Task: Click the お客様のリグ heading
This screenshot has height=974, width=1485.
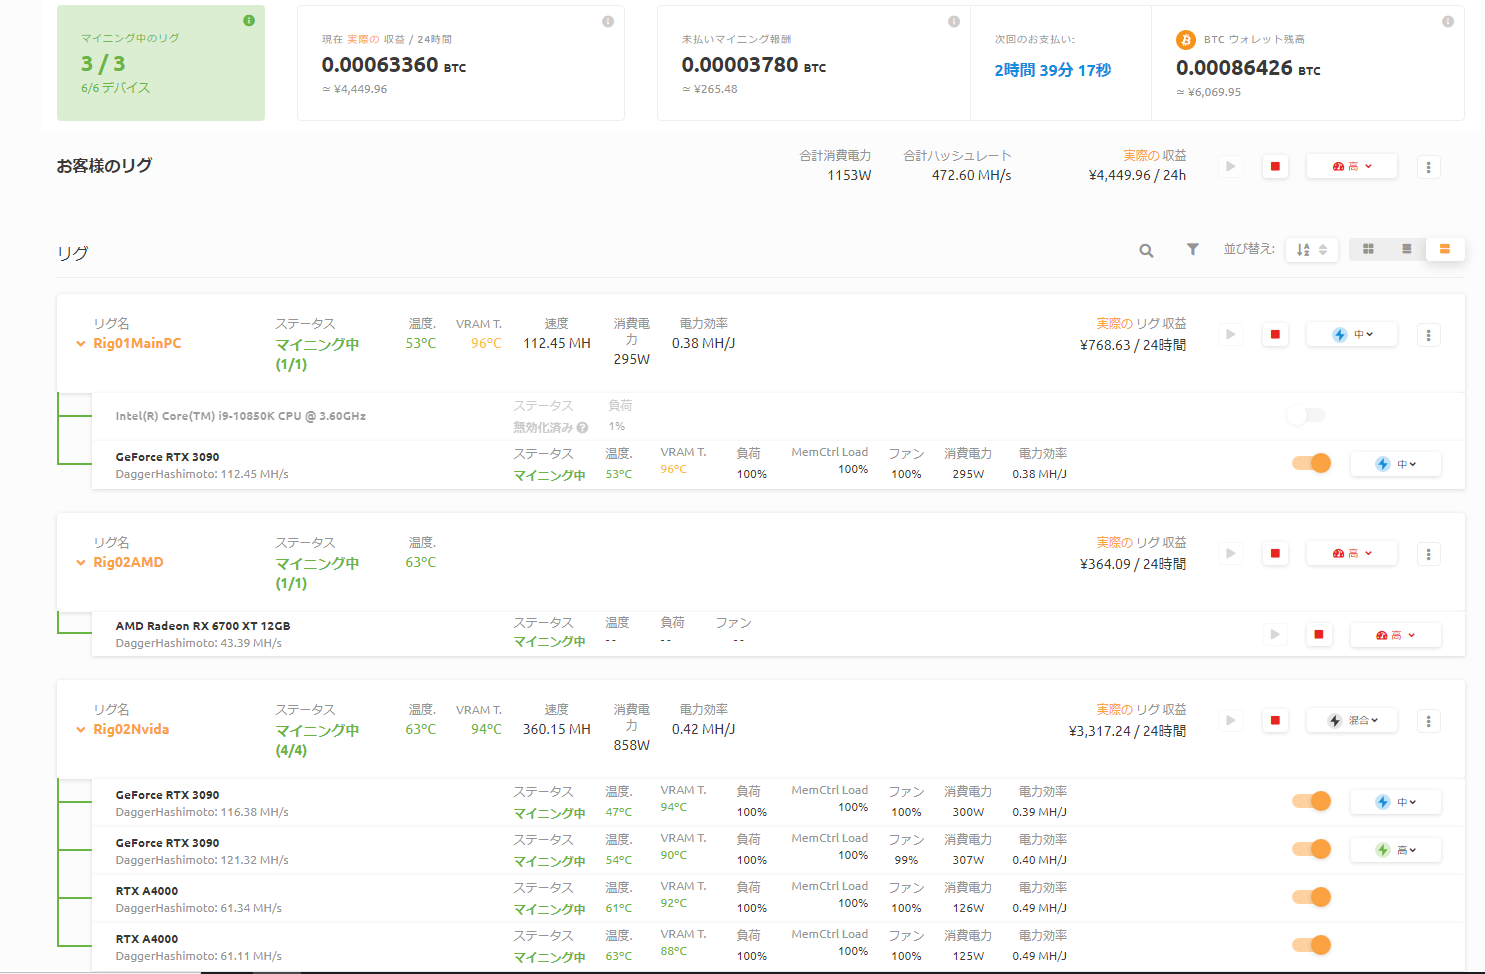Action: tap(104, 166)
